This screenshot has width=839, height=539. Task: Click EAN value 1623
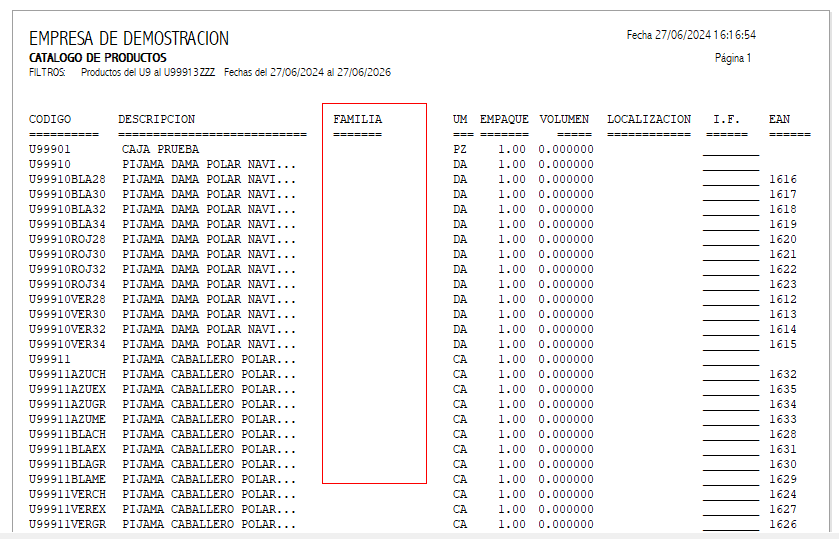pyautogui.click(x=783, y=284)
